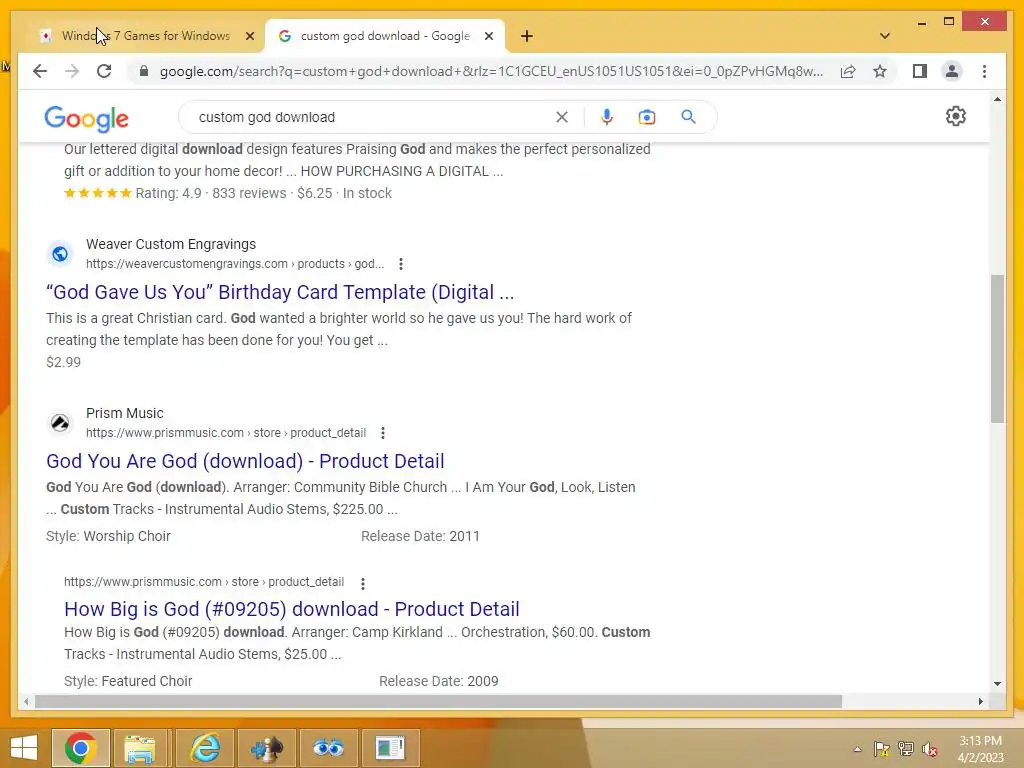The height and width of the screenshot is (768, 1024).
Task: Open the clock showing 3:13 PM
Action: pyautogui.click(x=980, y=749)
